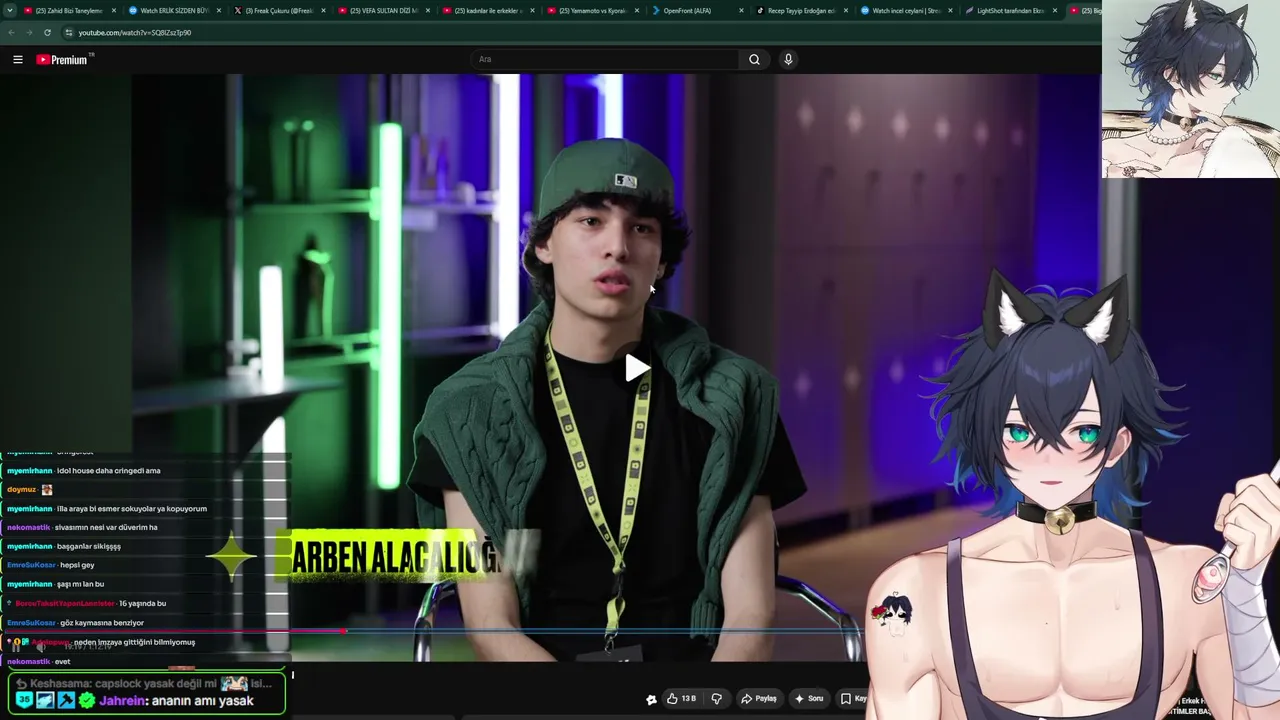Click the address bar URL
The image size is (1280, 720).
(x=135, y=33)
